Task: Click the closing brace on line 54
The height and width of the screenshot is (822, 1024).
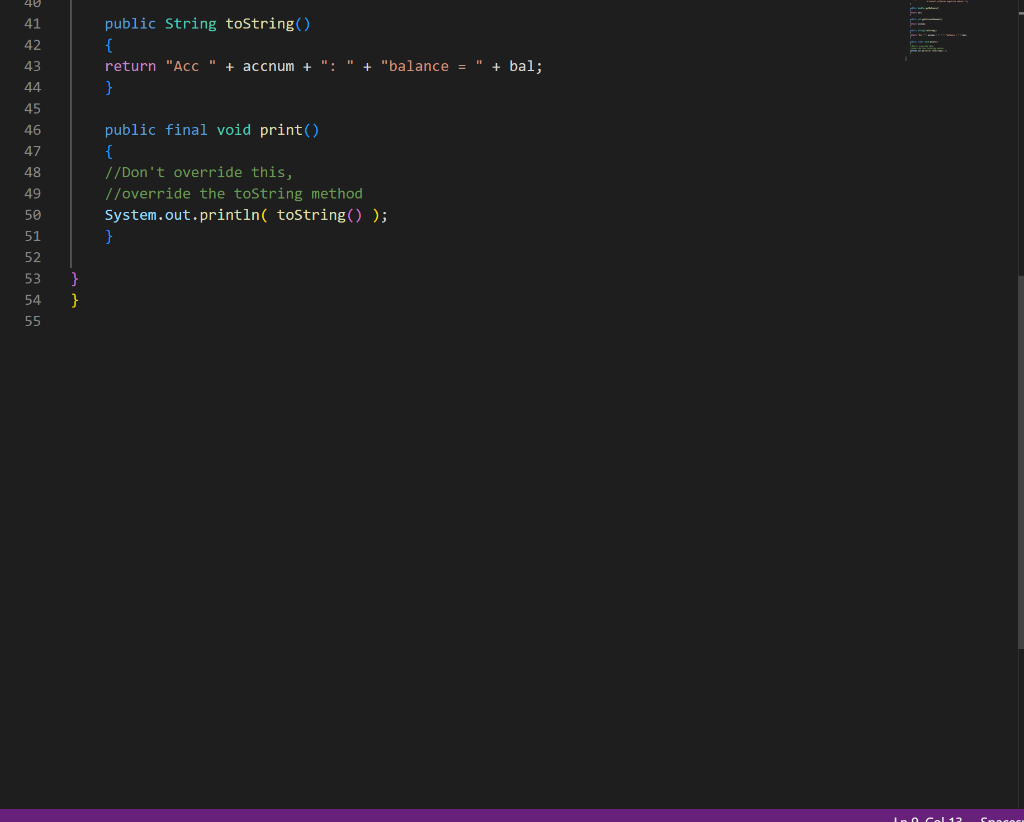Action: pyautogui.click(x=75, y=299)
